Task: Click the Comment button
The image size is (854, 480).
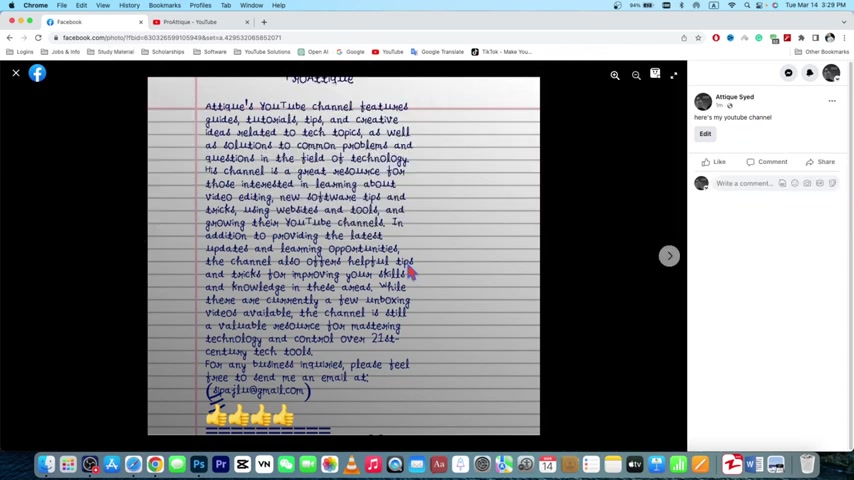Action: tap(767, 162)
